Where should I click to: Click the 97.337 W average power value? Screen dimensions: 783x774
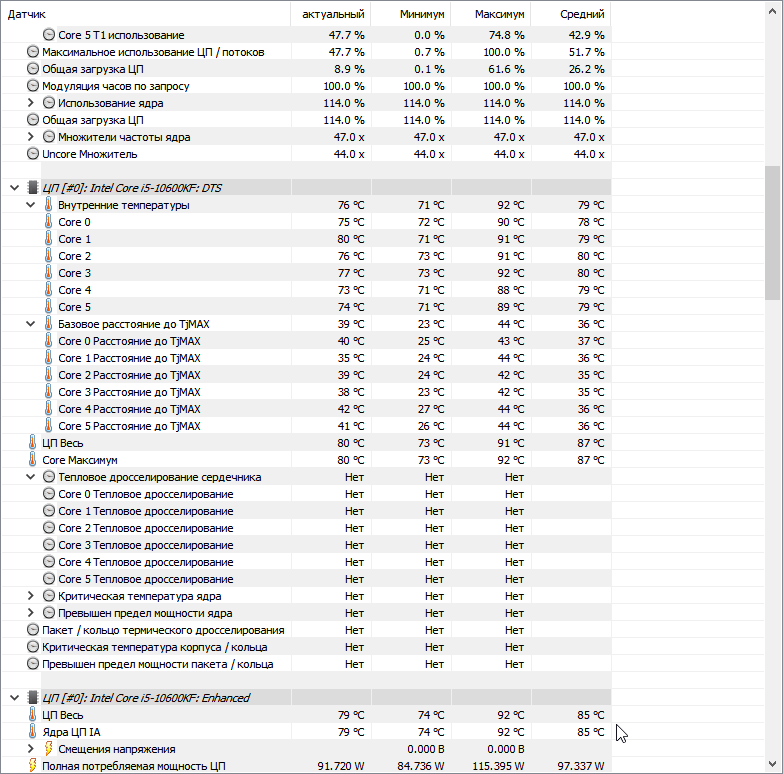coord(581,766)
